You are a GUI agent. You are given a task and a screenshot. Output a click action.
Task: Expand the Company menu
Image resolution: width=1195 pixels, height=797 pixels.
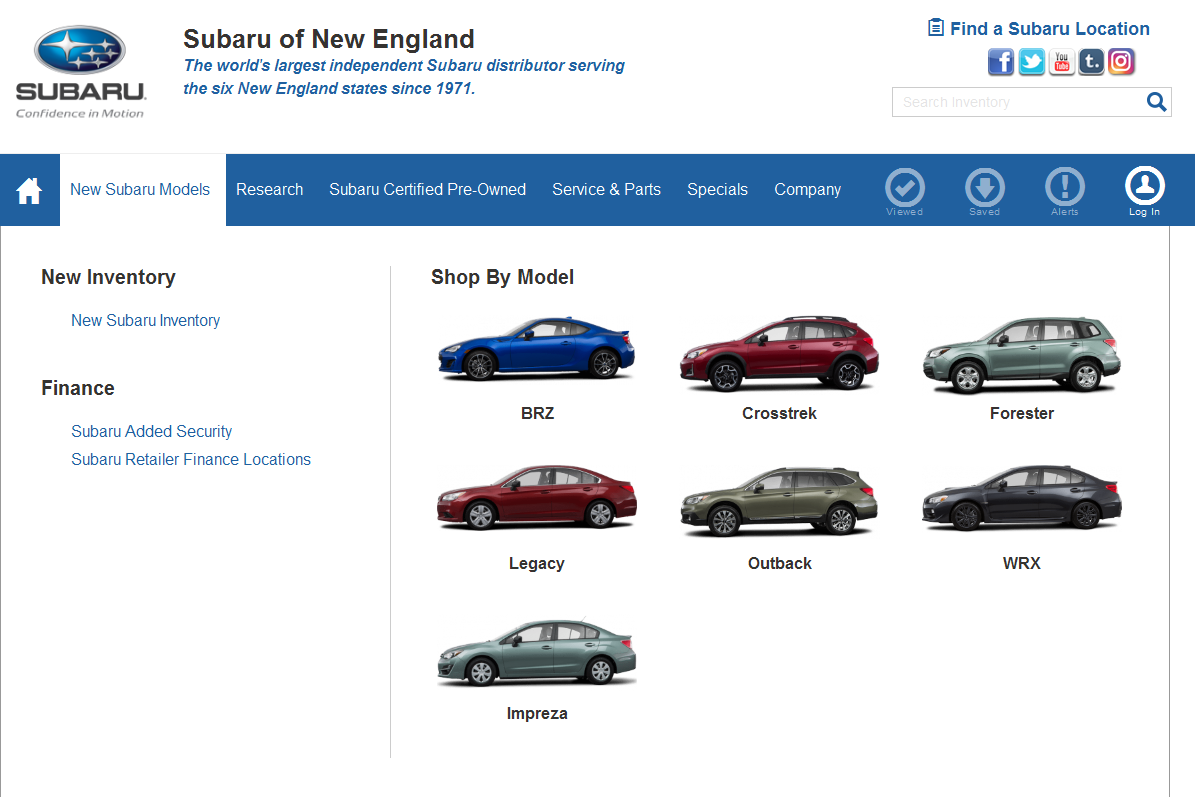pos(807,190)
